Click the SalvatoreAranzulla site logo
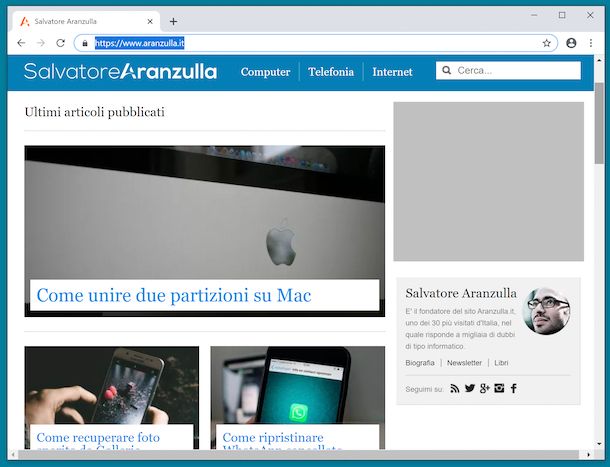 (120, 72)
